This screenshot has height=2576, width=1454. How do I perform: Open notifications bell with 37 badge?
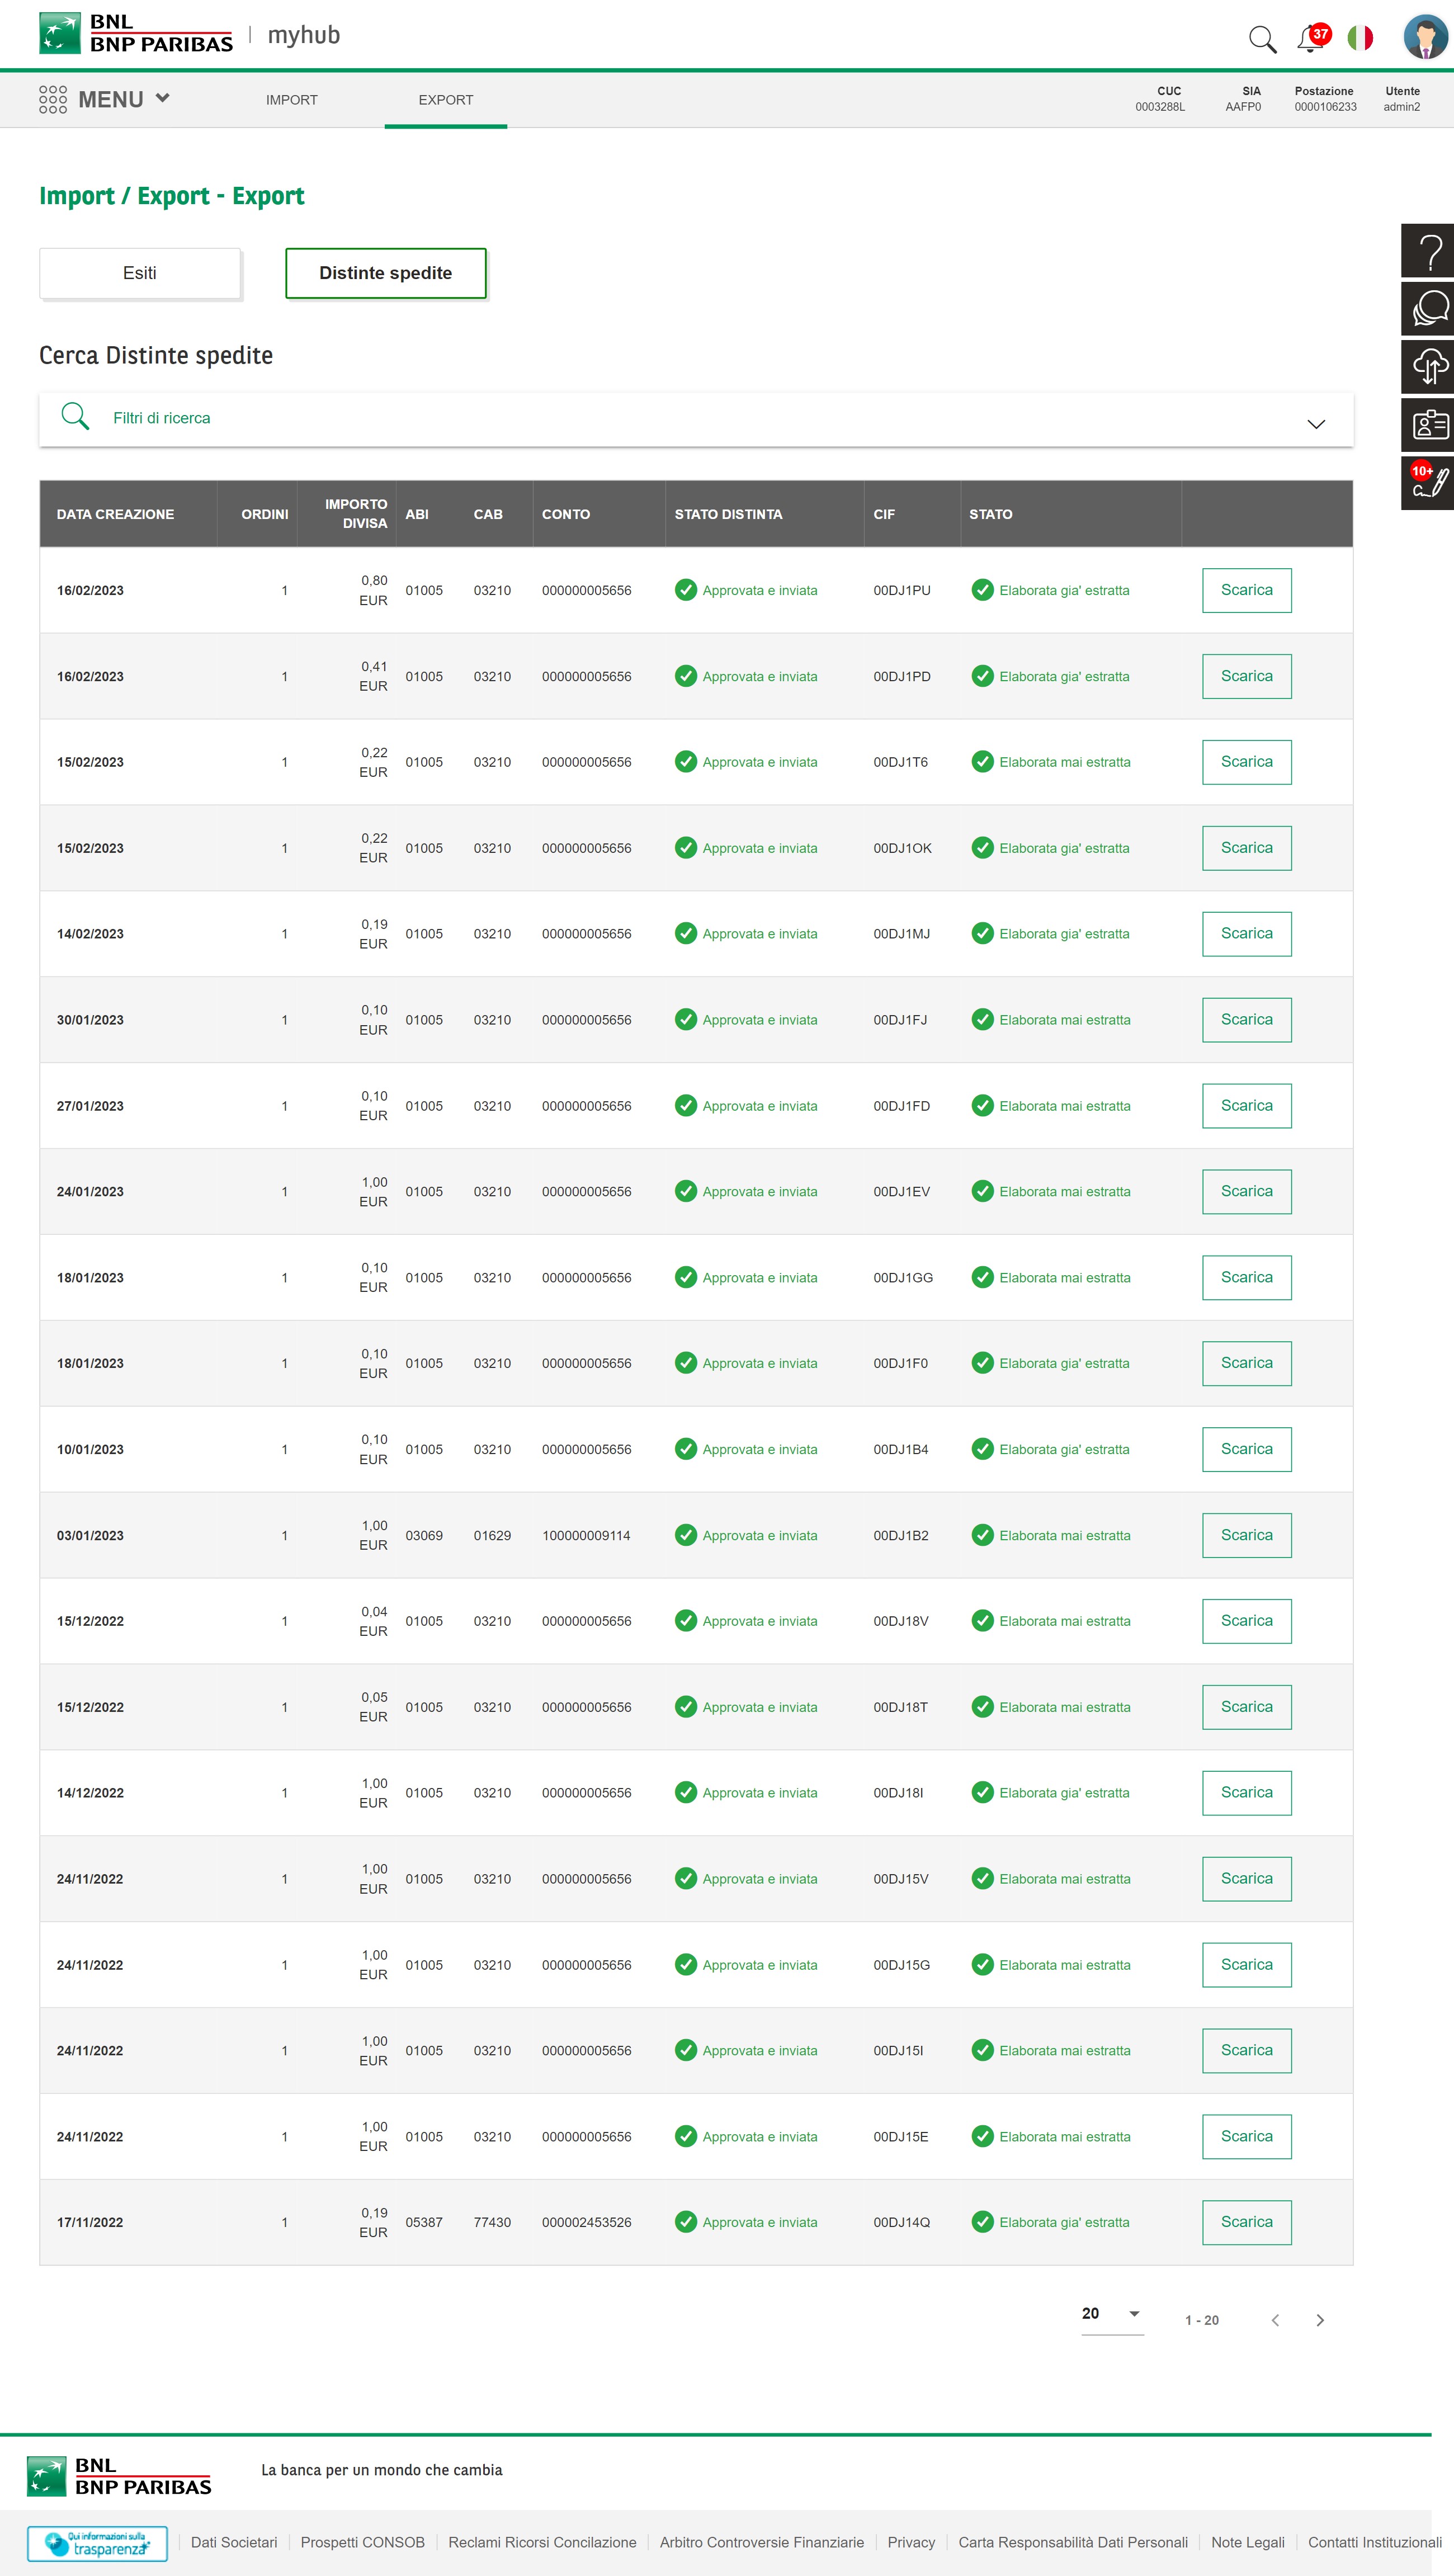tap(1312, 38)
